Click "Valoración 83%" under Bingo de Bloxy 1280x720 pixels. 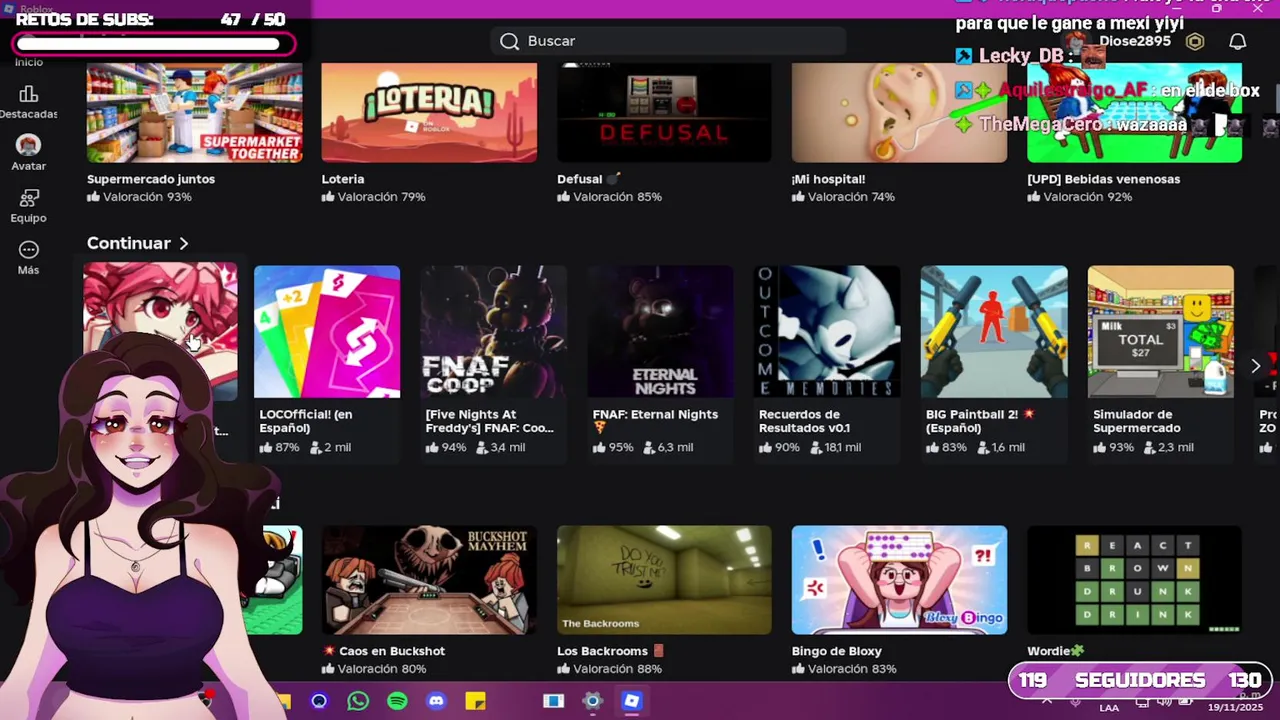coord(844,669)
